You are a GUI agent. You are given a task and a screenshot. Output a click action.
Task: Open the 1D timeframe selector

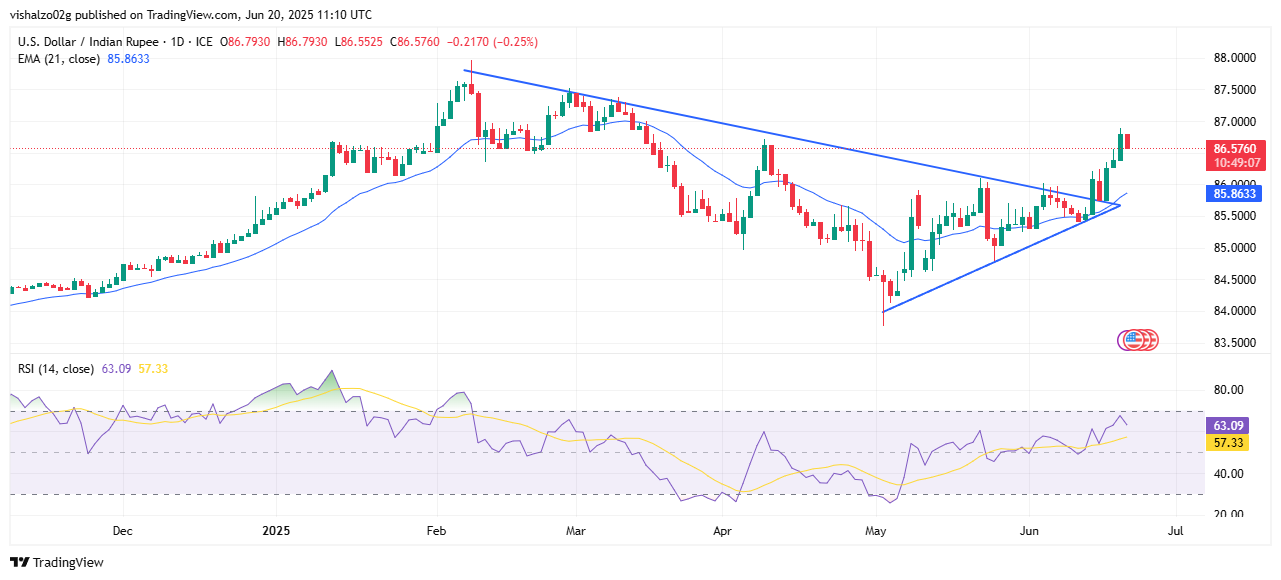point(178,42)
